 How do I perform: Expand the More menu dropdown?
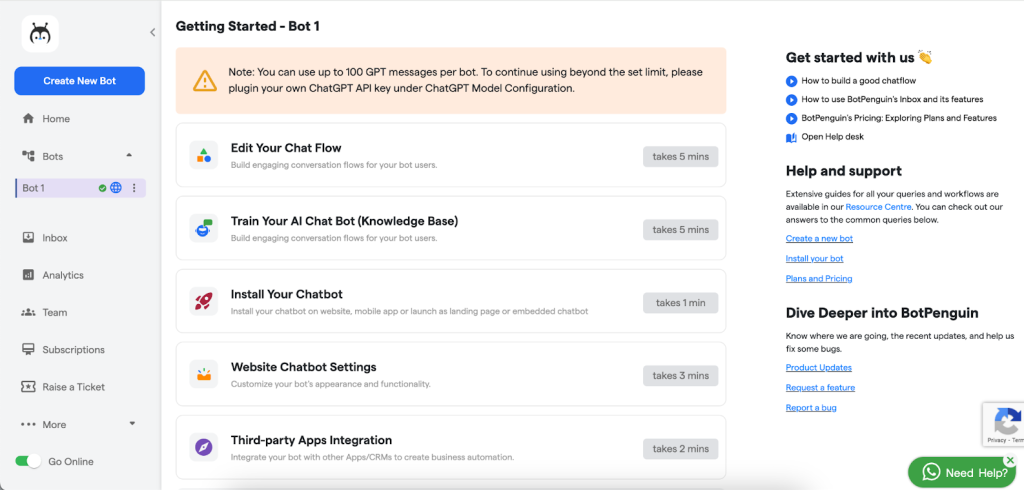coord(132,423)
